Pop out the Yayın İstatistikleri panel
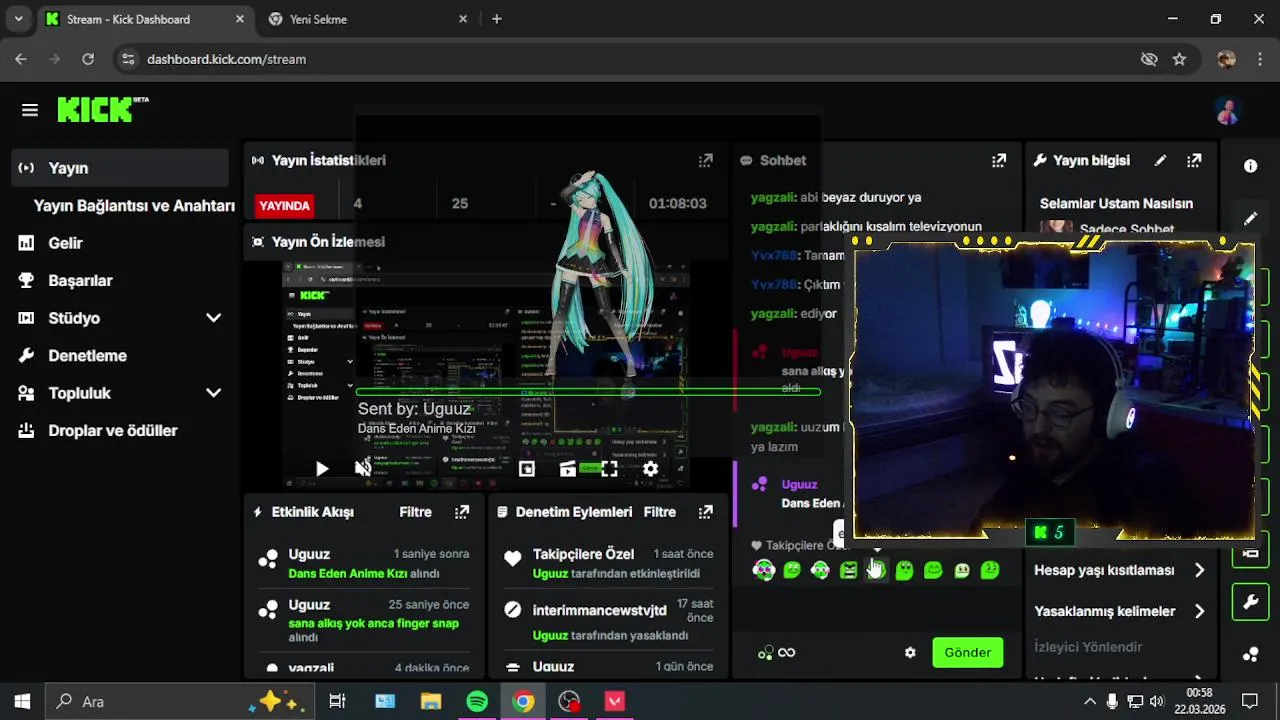The image size is (1280, 720). coord(705,160)
